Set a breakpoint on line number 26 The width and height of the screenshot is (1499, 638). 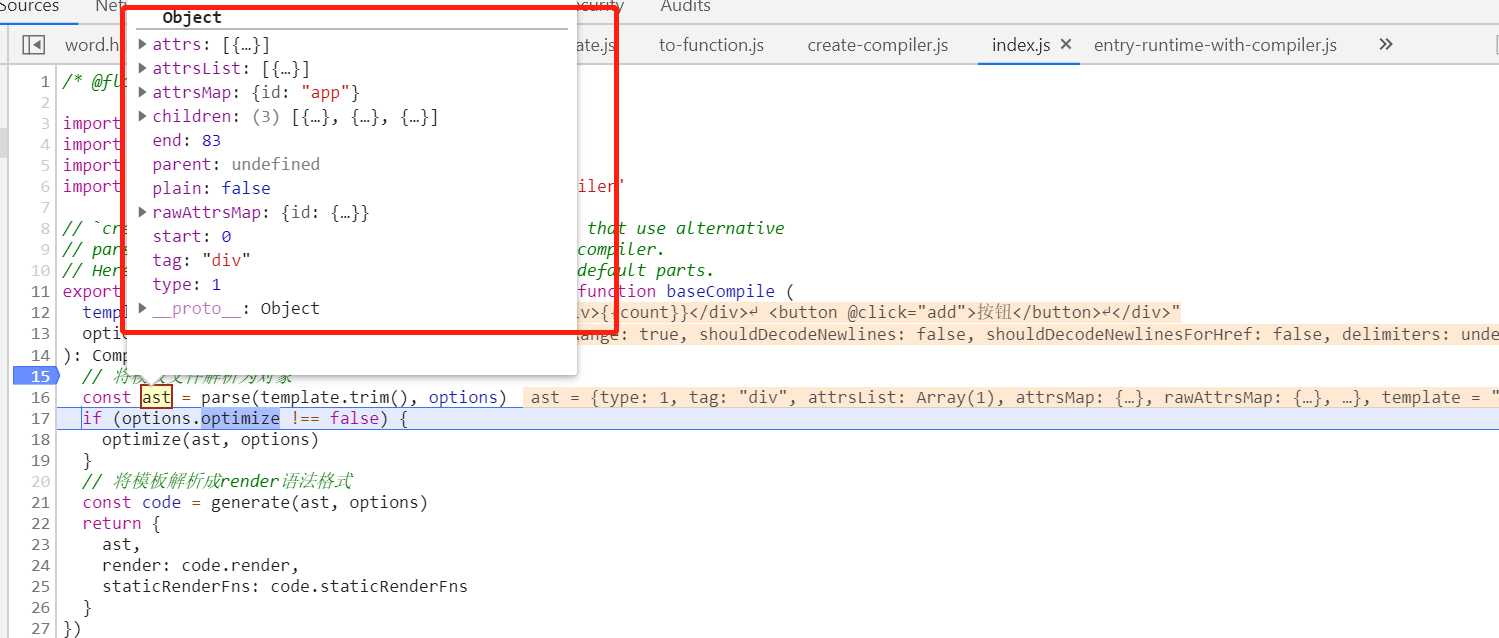tap(40, 607)
